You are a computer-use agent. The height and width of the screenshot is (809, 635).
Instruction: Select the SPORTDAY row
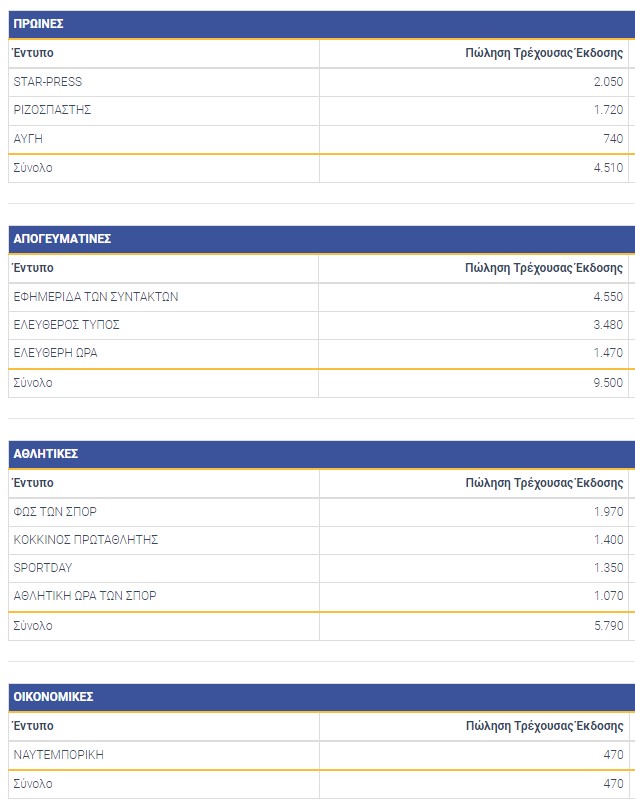point(43,568)
